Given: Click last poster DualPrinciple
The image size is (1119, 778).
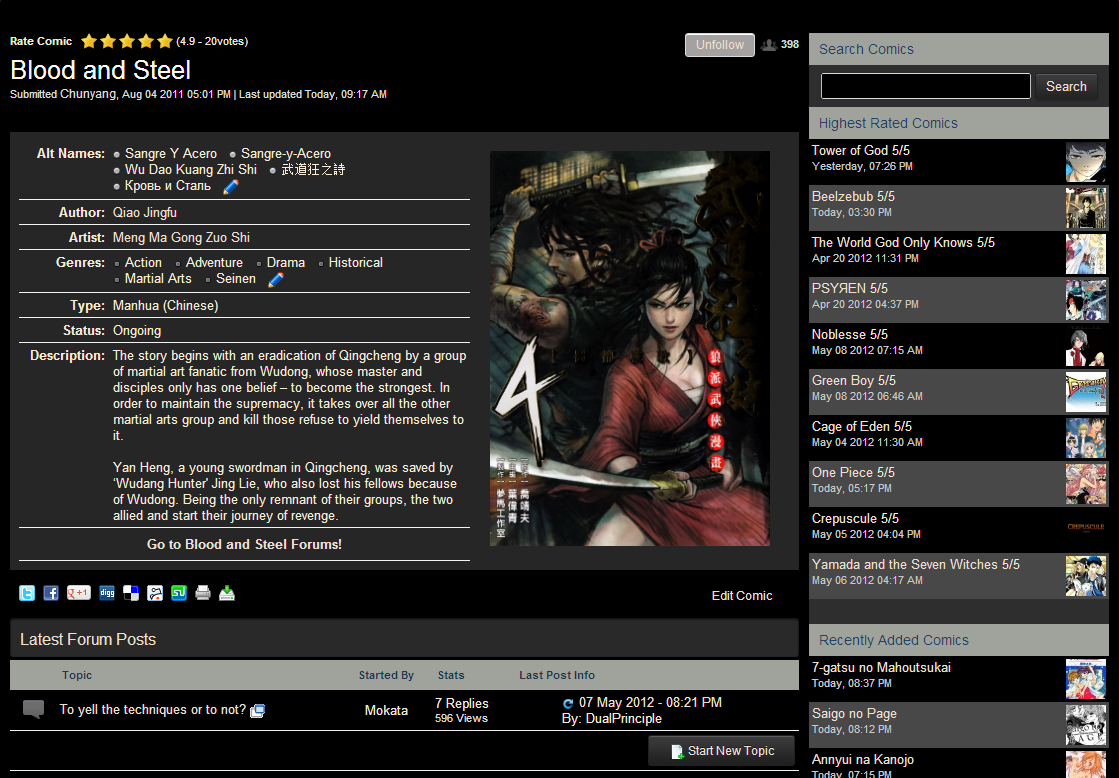Looking at the screenshot, I should coord(624,719).
